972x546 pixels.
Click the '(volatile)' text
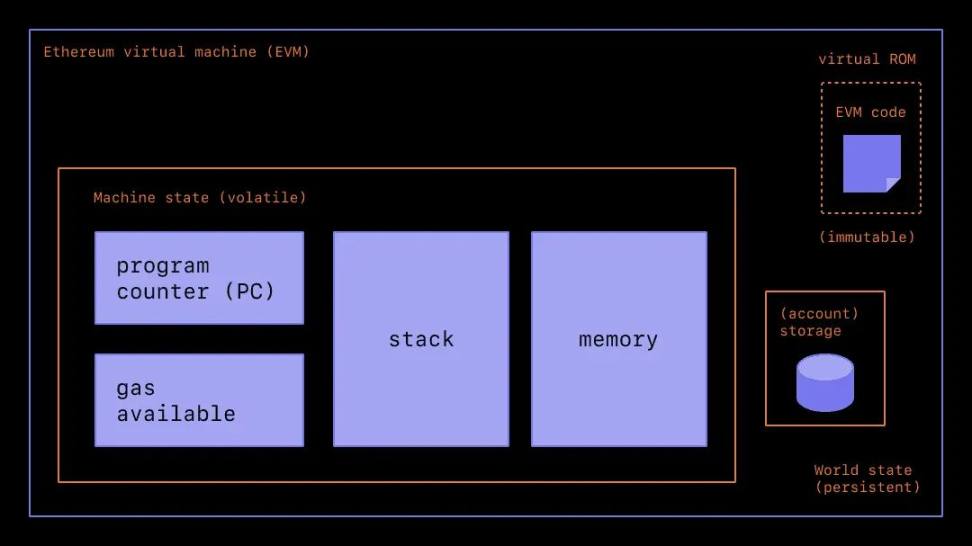click(x=264, y=198)
